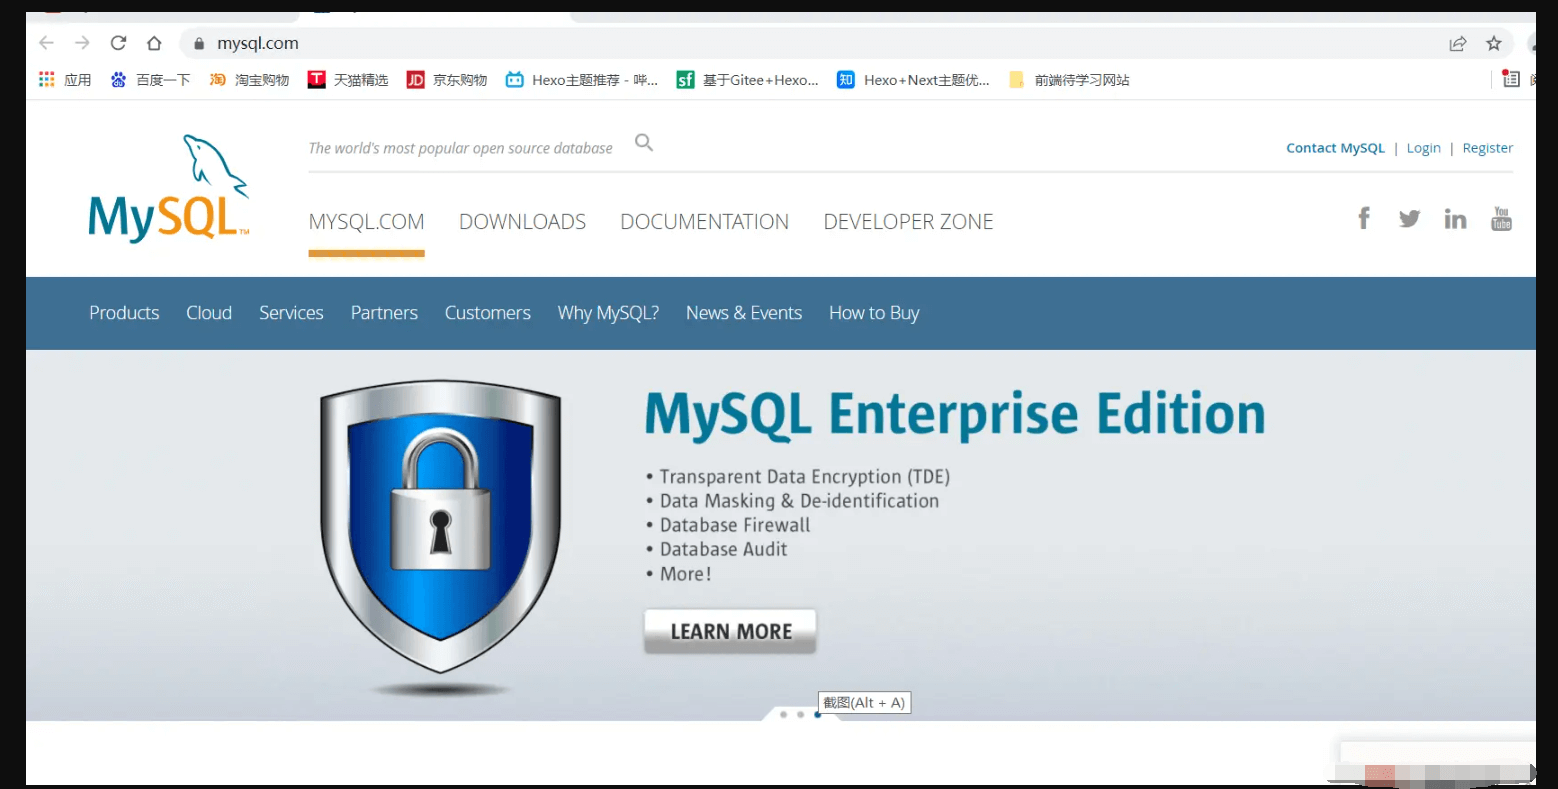Click the MySQL dolphin logo

[x=169, y=190]
